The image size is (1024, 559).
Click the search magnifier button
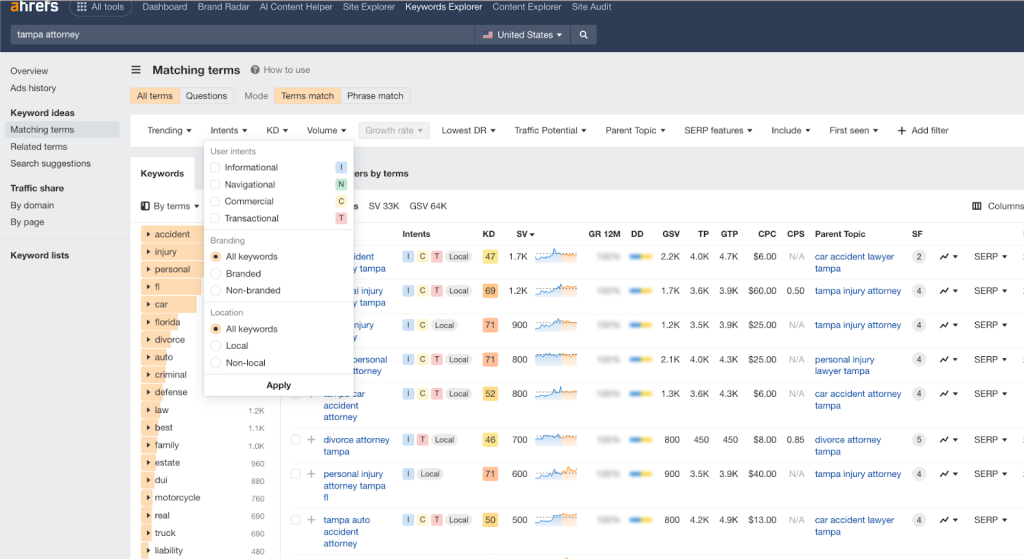click(x=585, y=35)
